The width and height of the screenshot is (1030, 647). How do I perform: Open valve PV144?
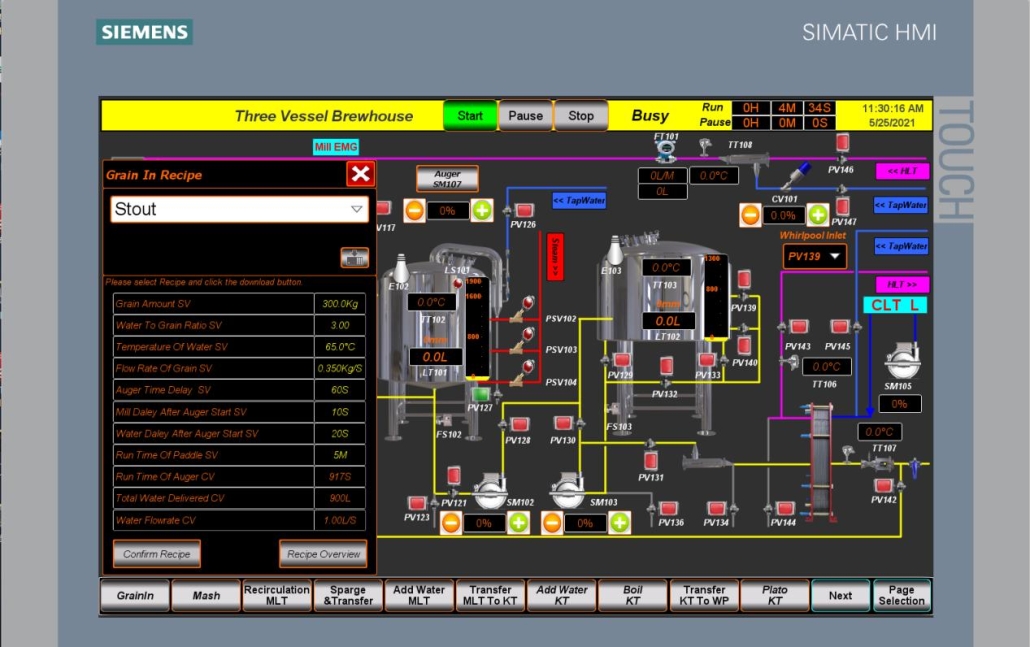(785, 508)
